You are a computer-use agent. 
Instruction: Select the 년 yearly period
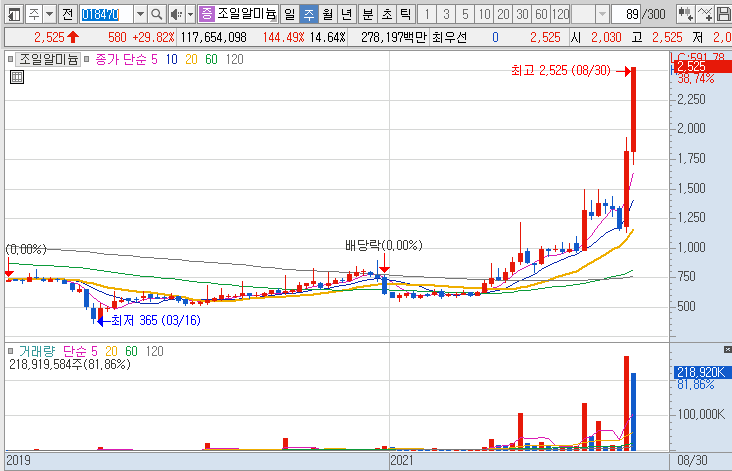pos(346,14)
